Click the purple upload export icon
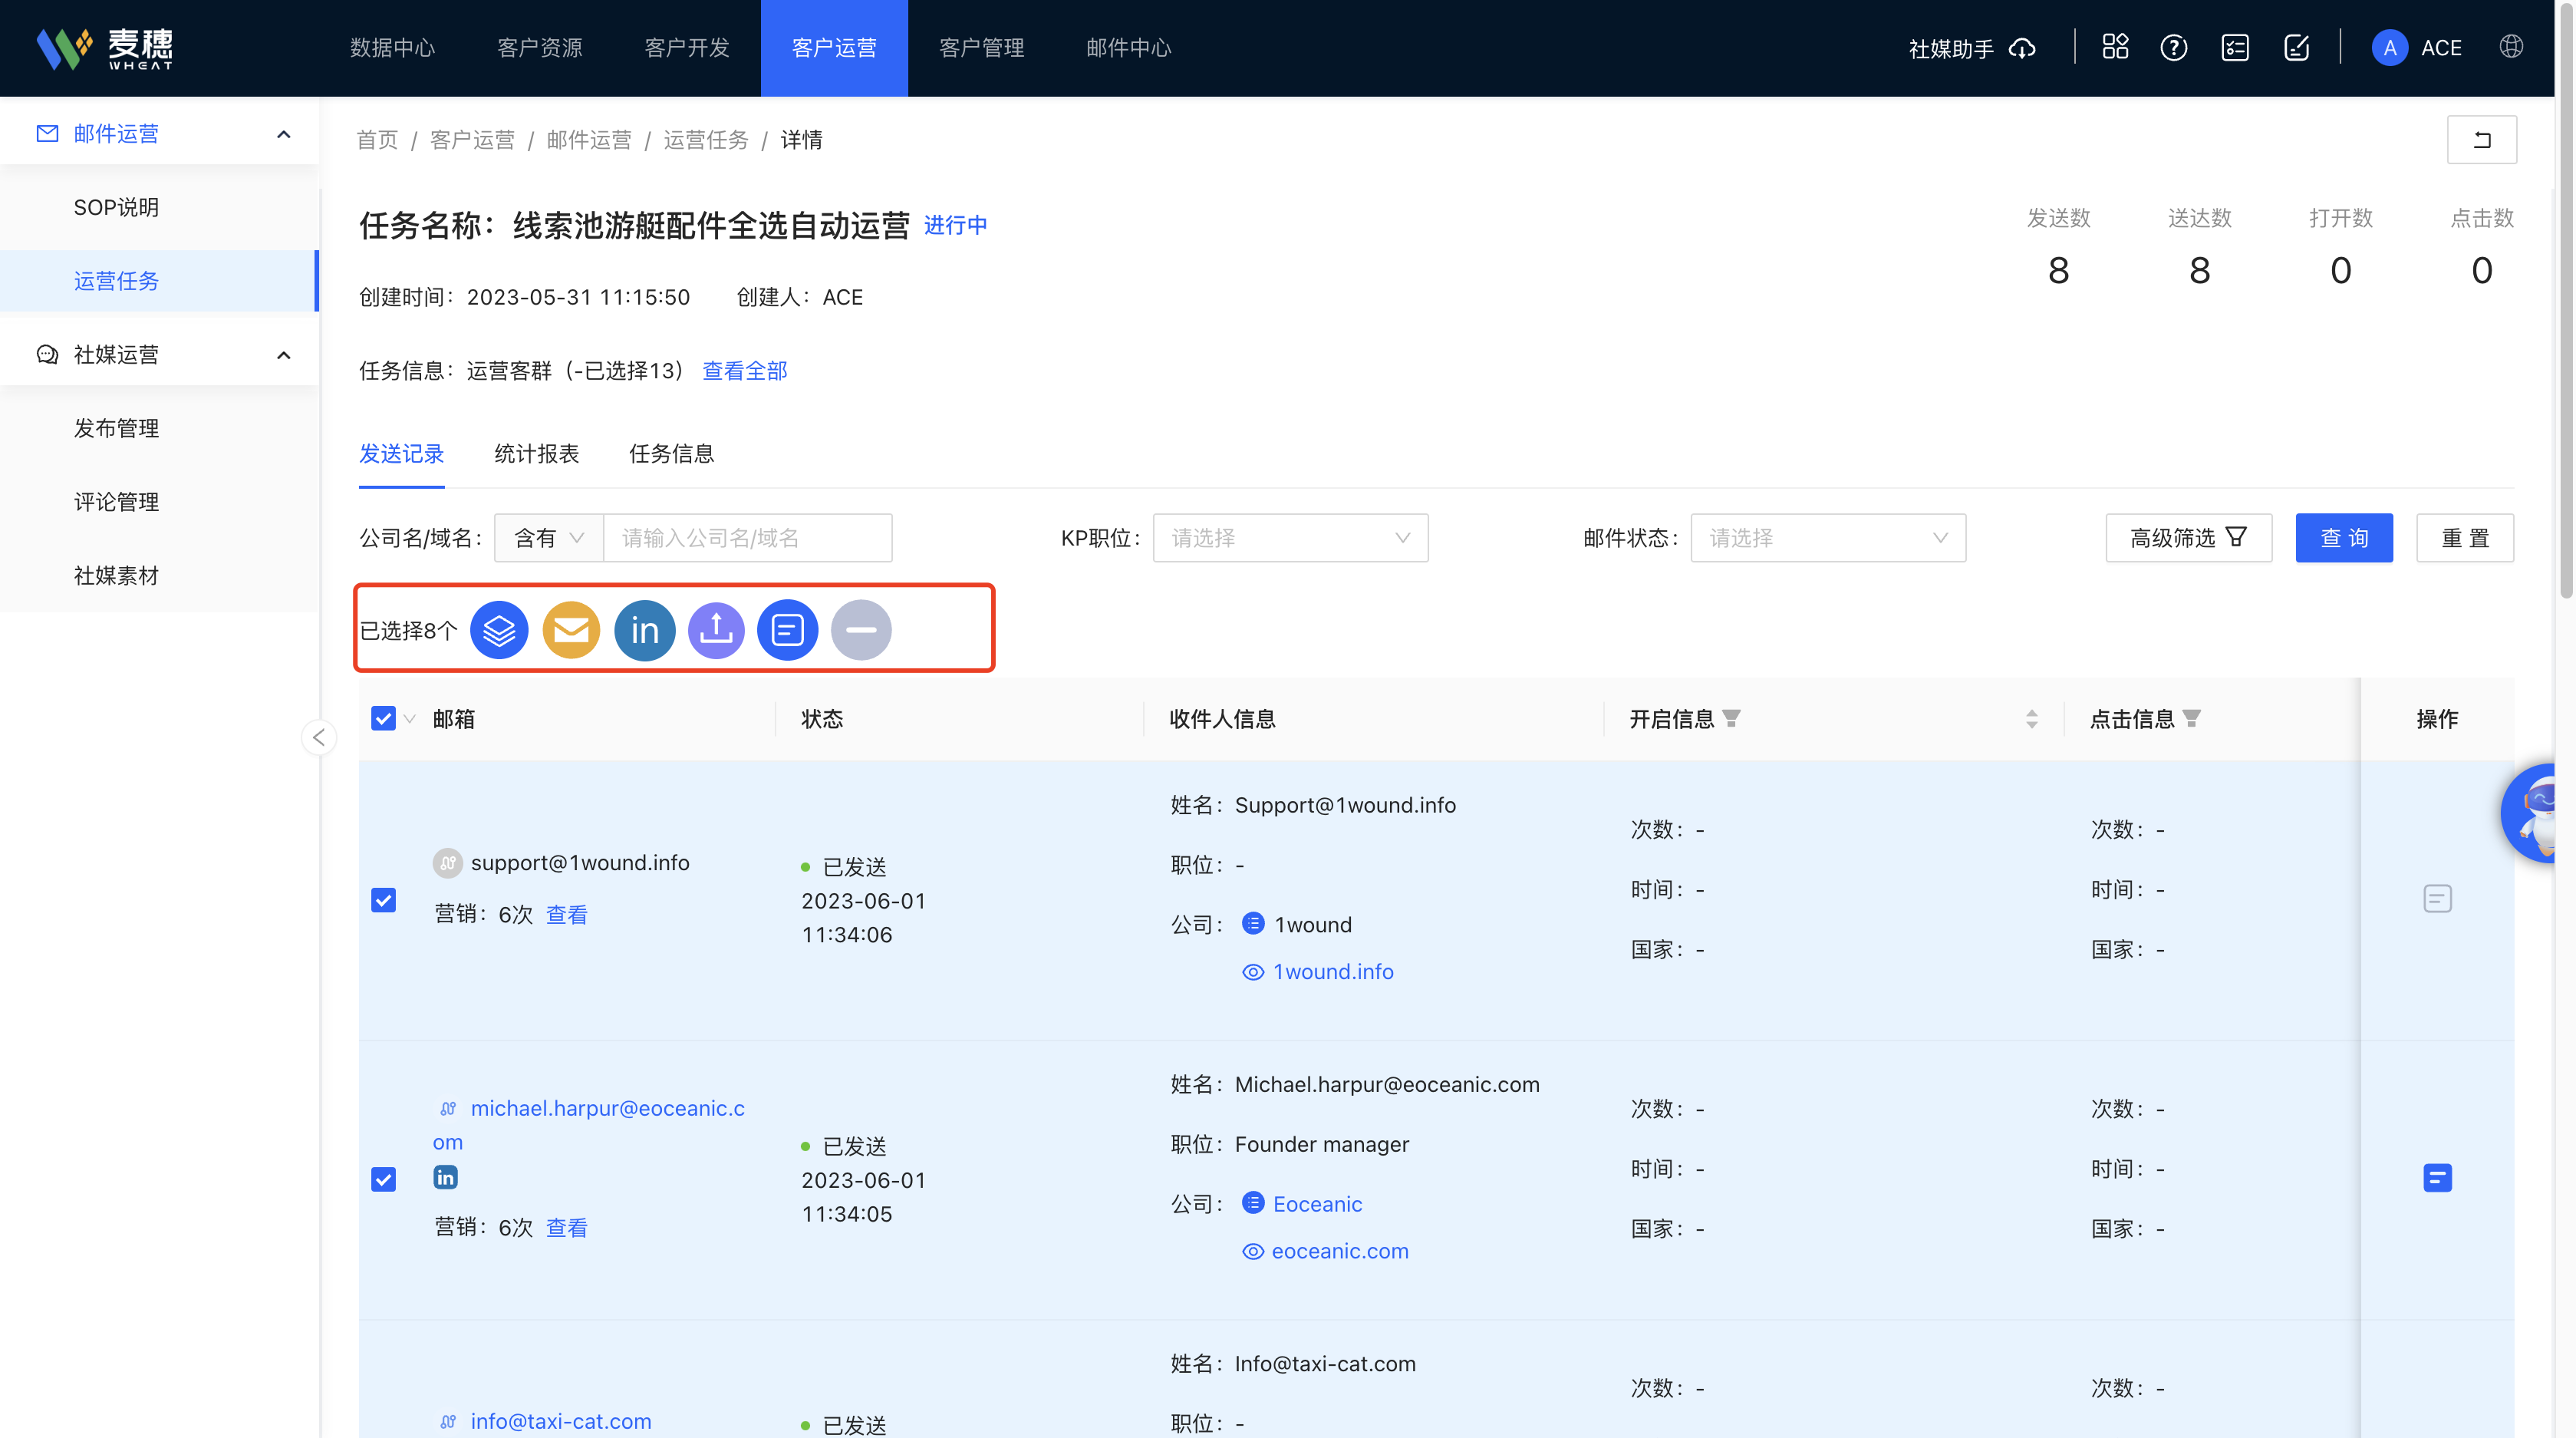Image resolution: width=2576 pixels, height=1438 pixels. 716,630
